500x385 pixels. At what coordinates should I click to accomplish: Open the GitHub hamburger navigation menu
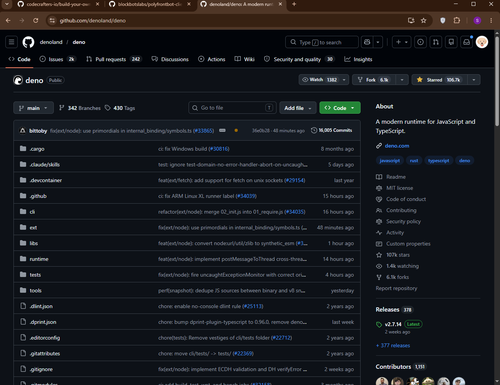point(12,42)
